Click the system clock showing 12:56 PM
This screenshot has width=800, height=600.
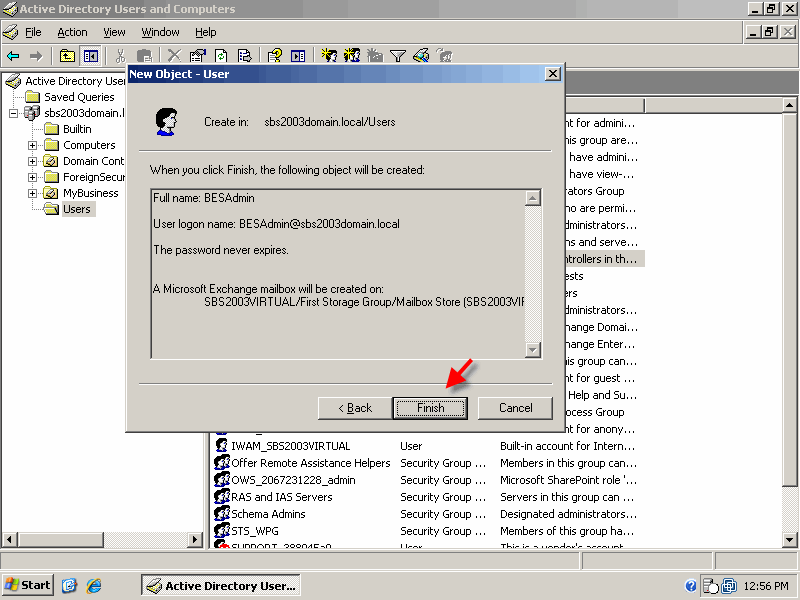pyautogui.click(x=766, y=586)
